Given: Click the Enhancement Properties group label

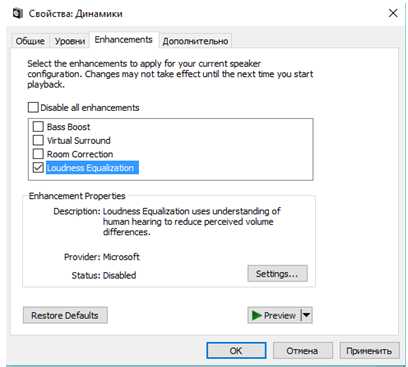Looking at the screenshot, I should point(77,196).
